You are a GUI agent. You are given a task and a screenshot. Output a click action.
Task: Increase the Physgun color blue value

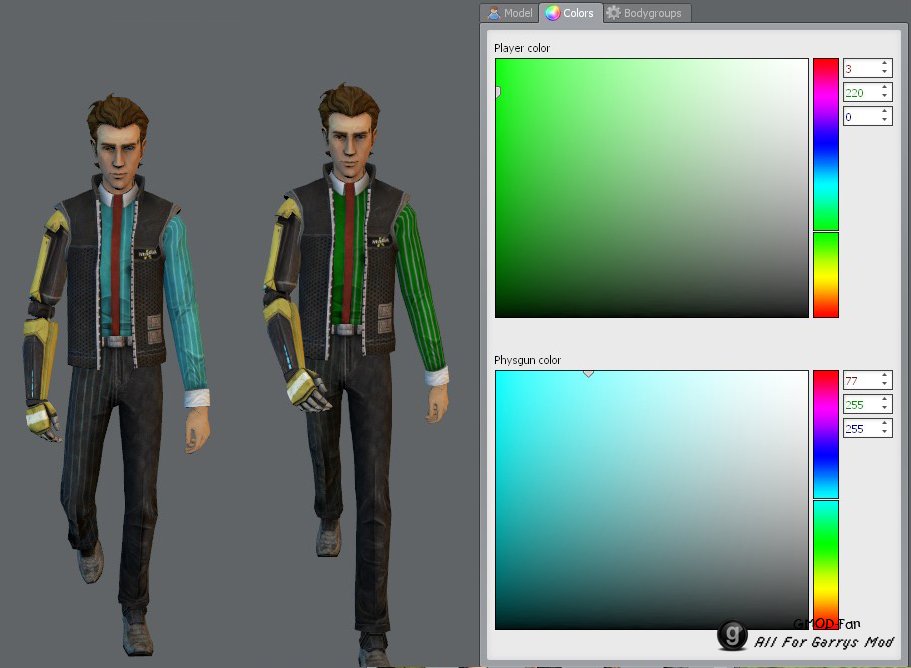pos(884,423)
